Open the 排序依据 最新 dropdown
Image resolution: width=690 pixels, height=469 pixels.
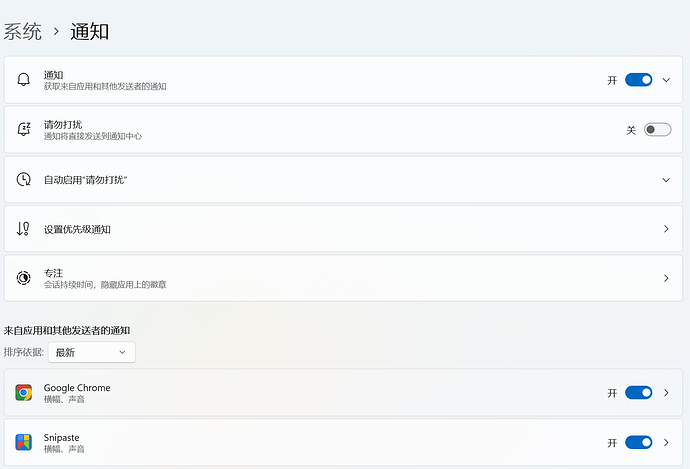(92, 352)
